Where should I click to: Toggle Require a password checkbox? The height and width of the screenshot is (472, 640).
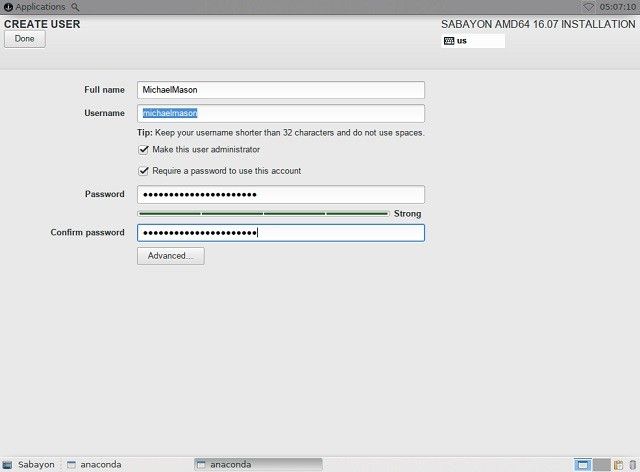pyautogui.click(x=143, y=171)
